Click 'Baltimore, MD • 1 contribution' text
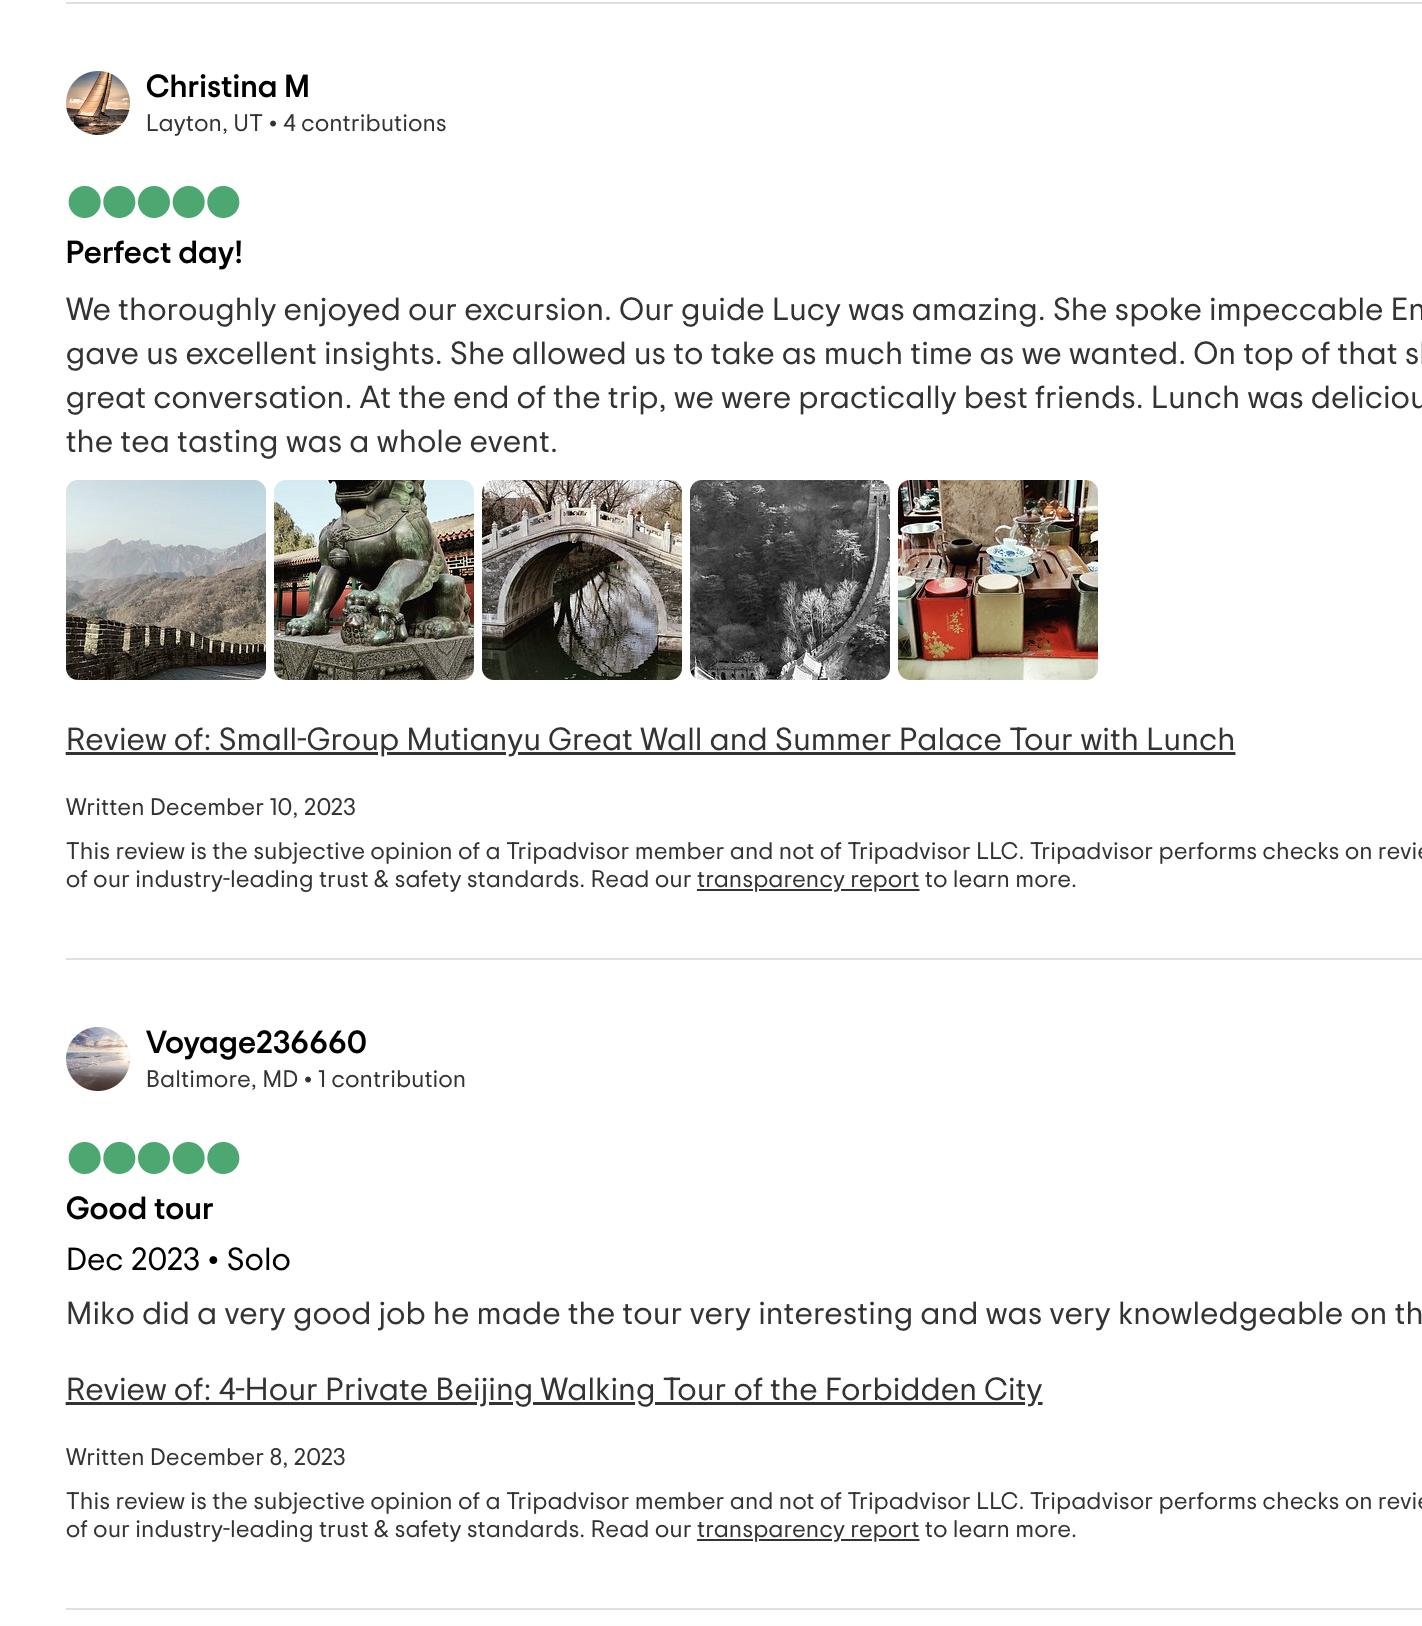Viewport: 1422px width, 1626px height. (306, 1080)
